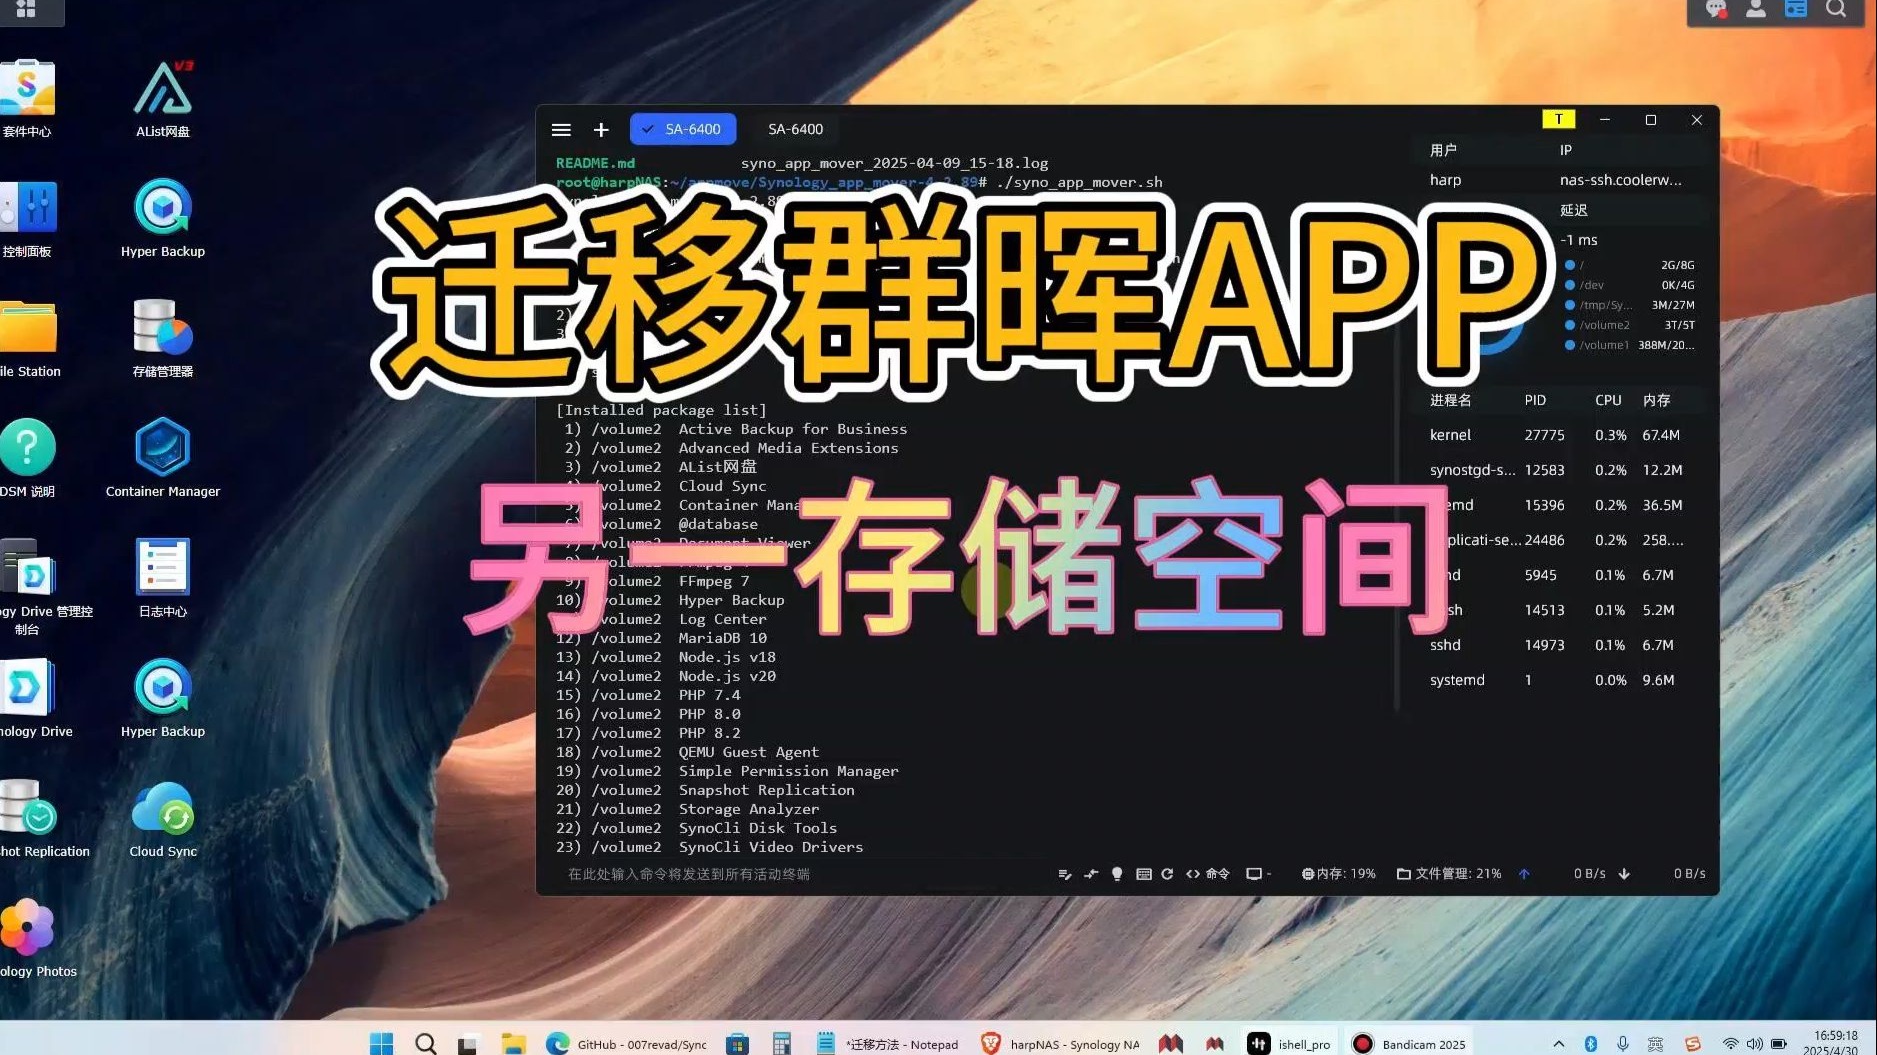The height and width of the screenshot is (1055, 1877).
Task: Open Windows taskbar search
Action: [x=425, y=1043]
